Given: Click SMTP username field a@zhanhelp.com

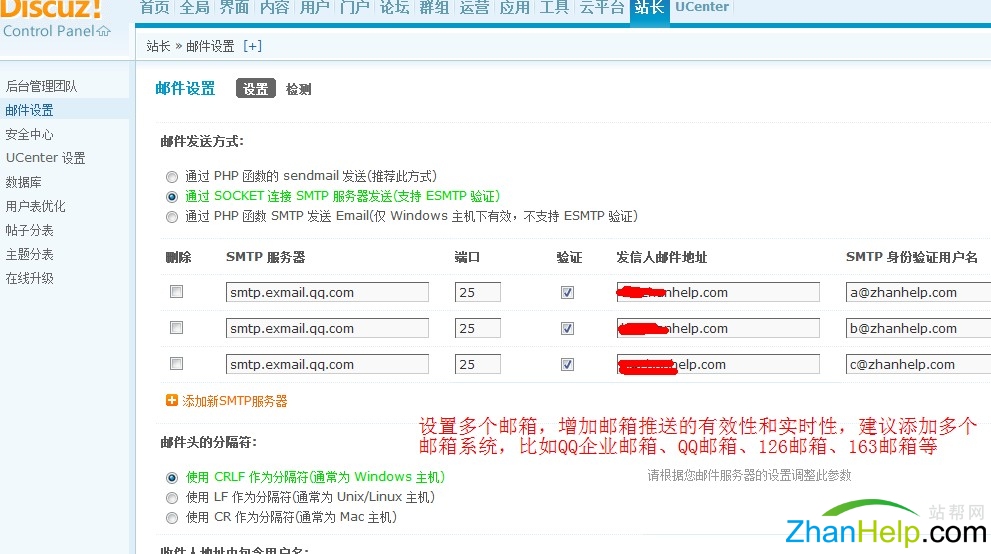Looking at the screenshot, I should click(918, 292).
